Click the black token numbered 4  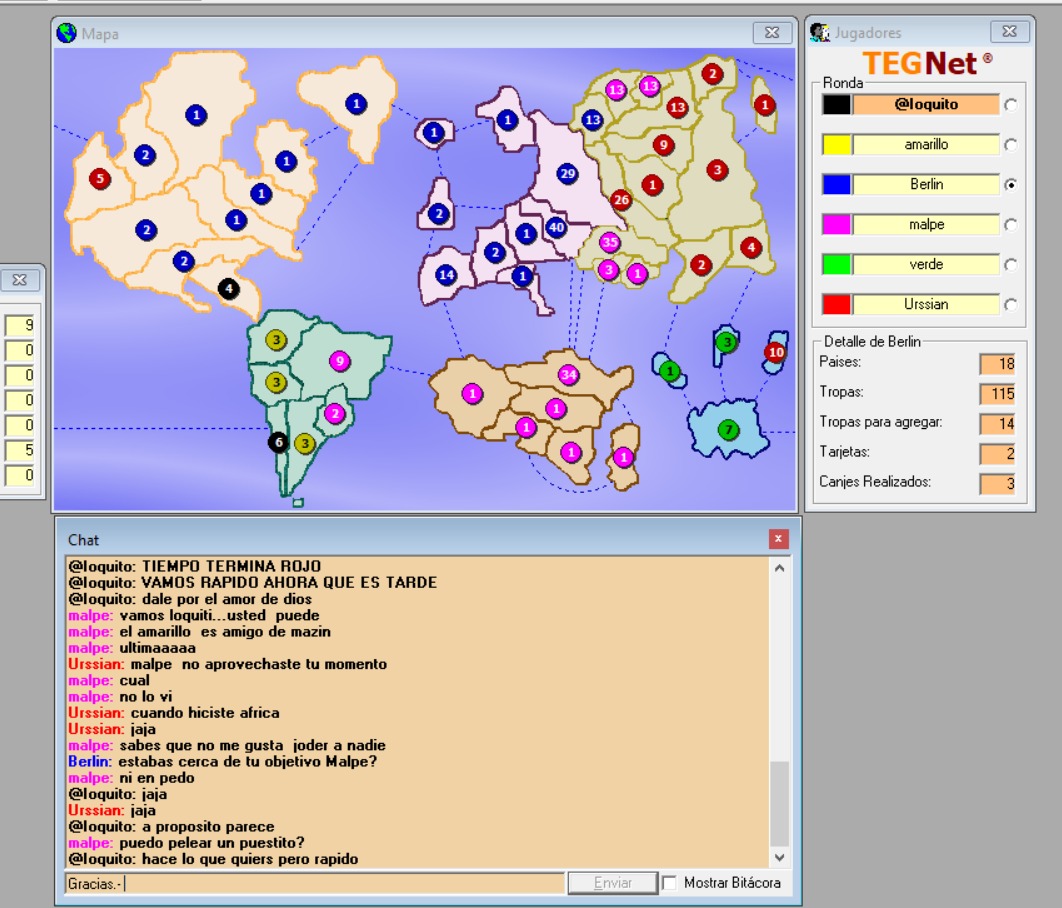(x=229, y=289)
